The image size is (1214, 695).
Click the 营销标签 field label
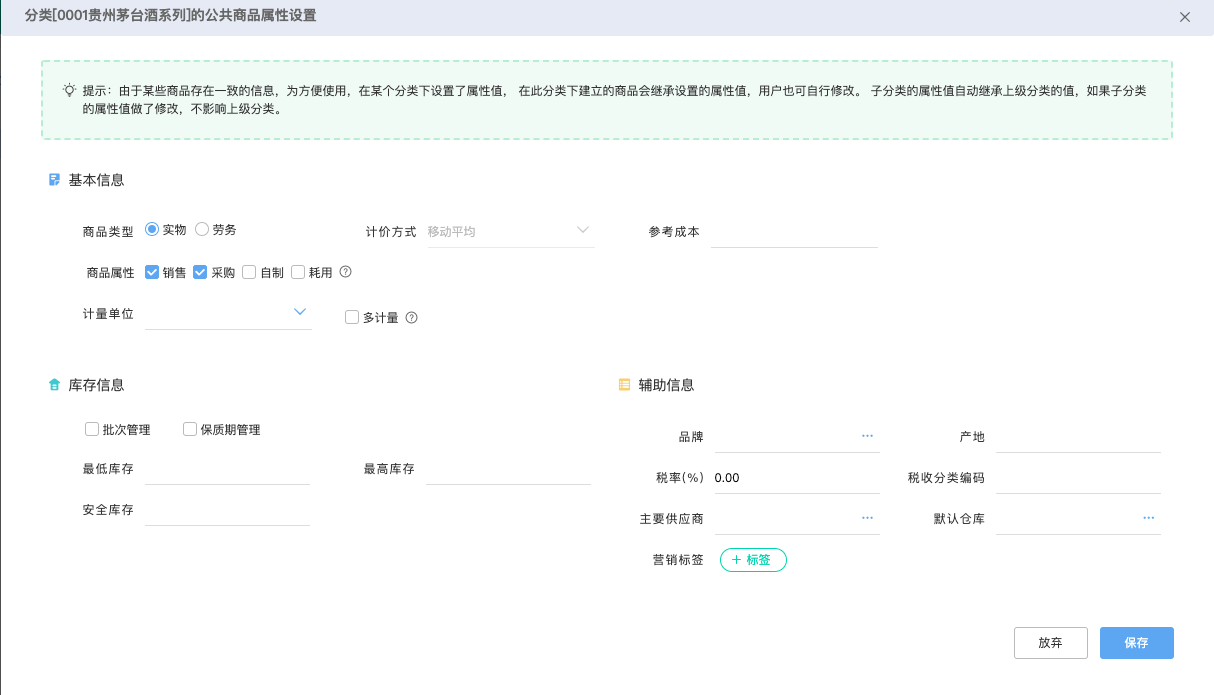[x=678, y=560]
